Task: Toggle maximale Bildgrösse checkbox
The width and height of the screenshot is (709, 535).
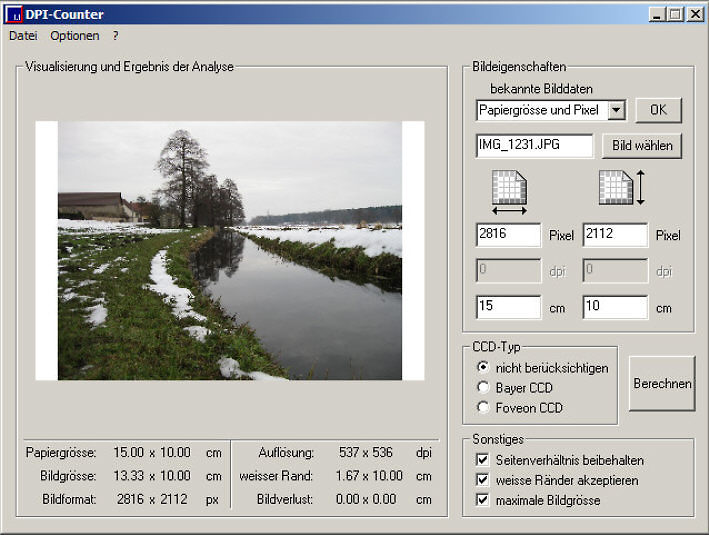Action: 483,500
